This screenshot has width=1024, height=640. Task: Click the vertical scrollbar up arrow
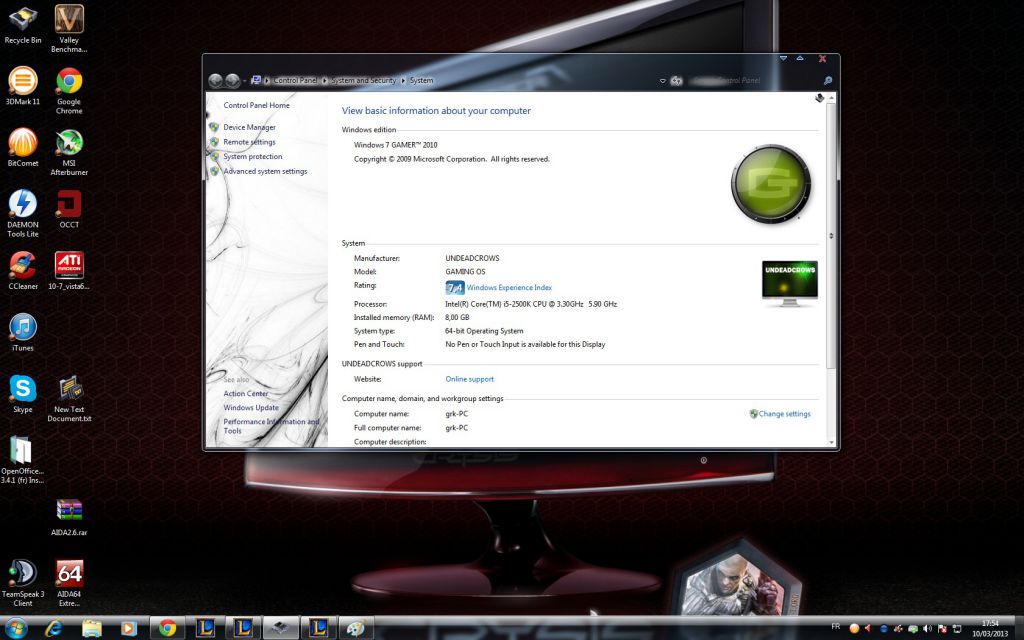pyautogui.click(x=831, y=97)
